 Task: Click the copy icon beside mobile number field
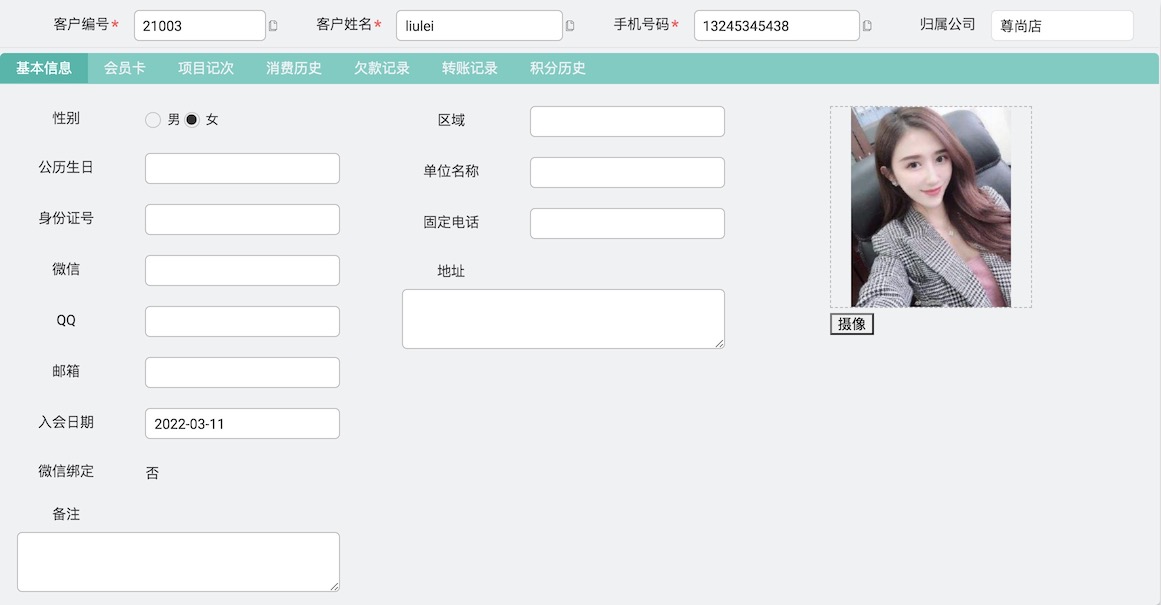click(867, 26)
